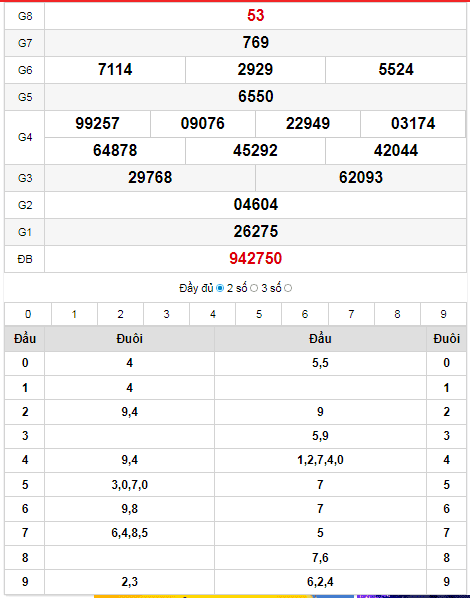The width and height of the screenshot is (470, 598).
Task: Switch to digit filter tab 3
Action: coord(167,314)
